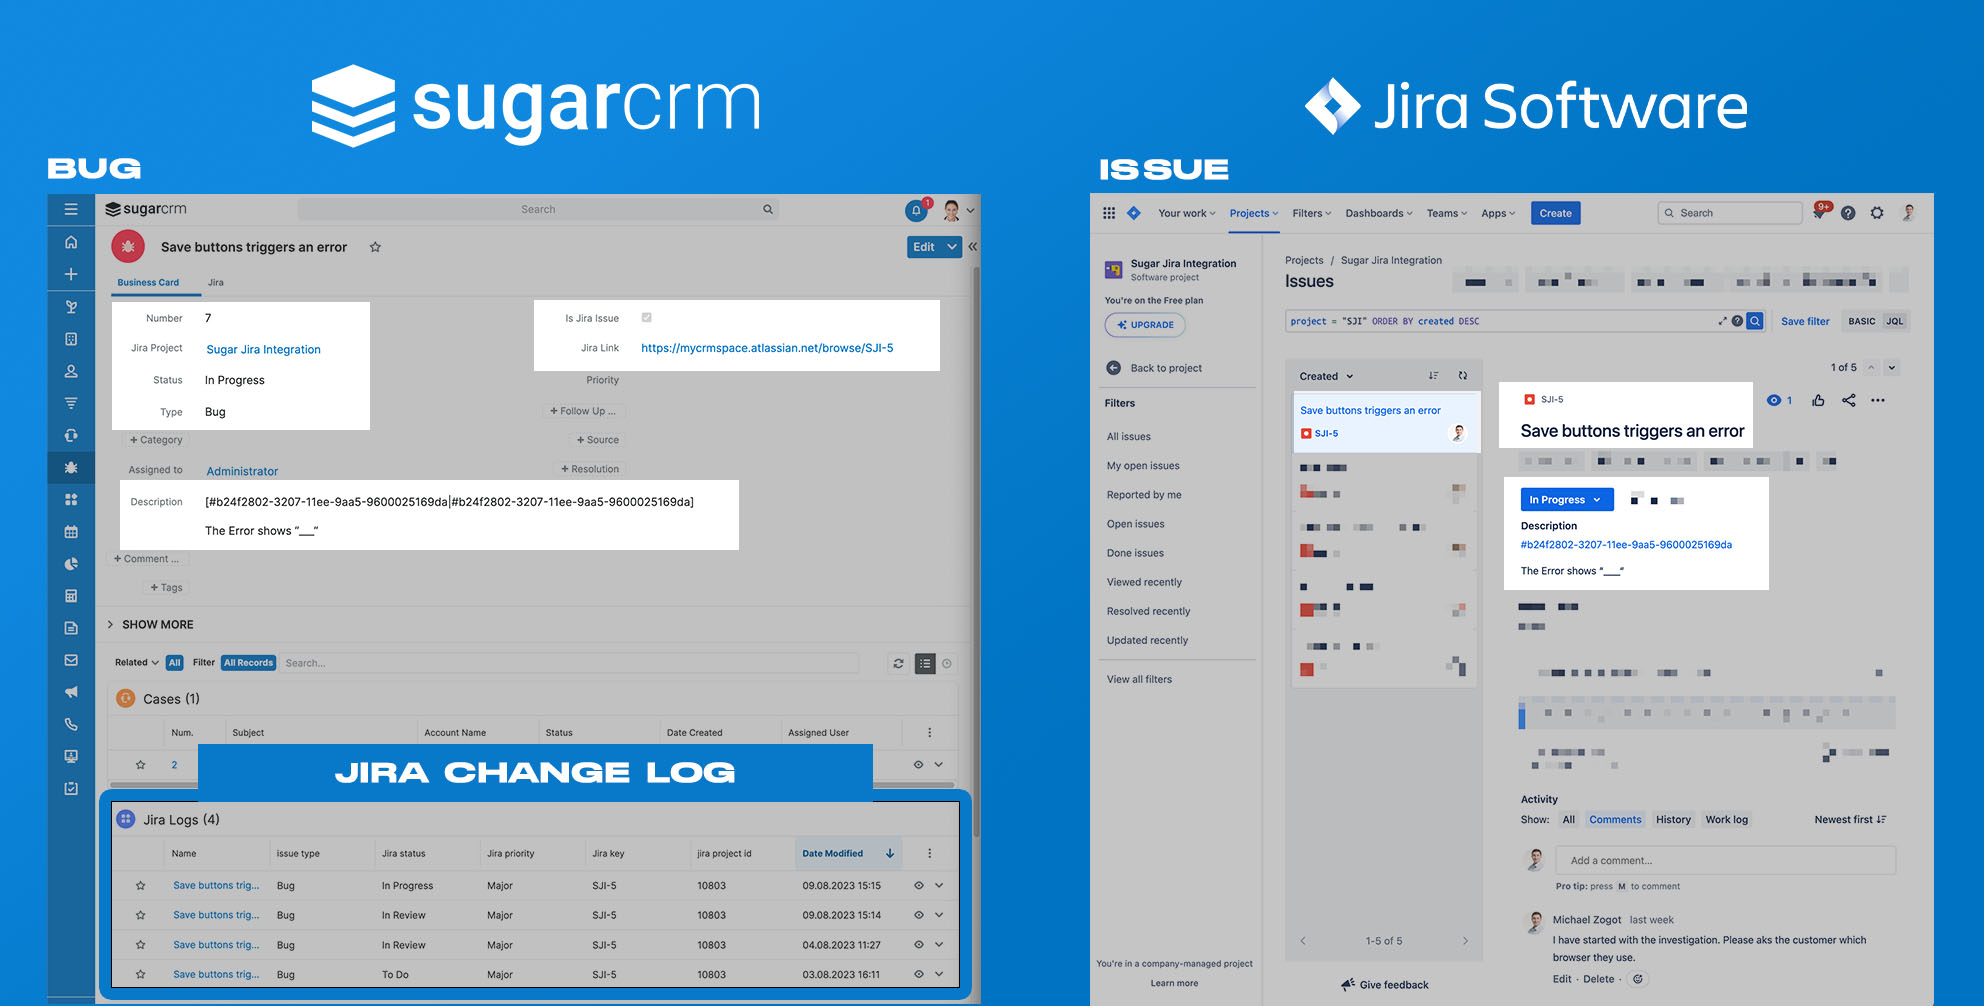Click the SugarCRM record vertical scrollbar
Viewport: 1984px width, 1006px height.
[x=977, y=550]
